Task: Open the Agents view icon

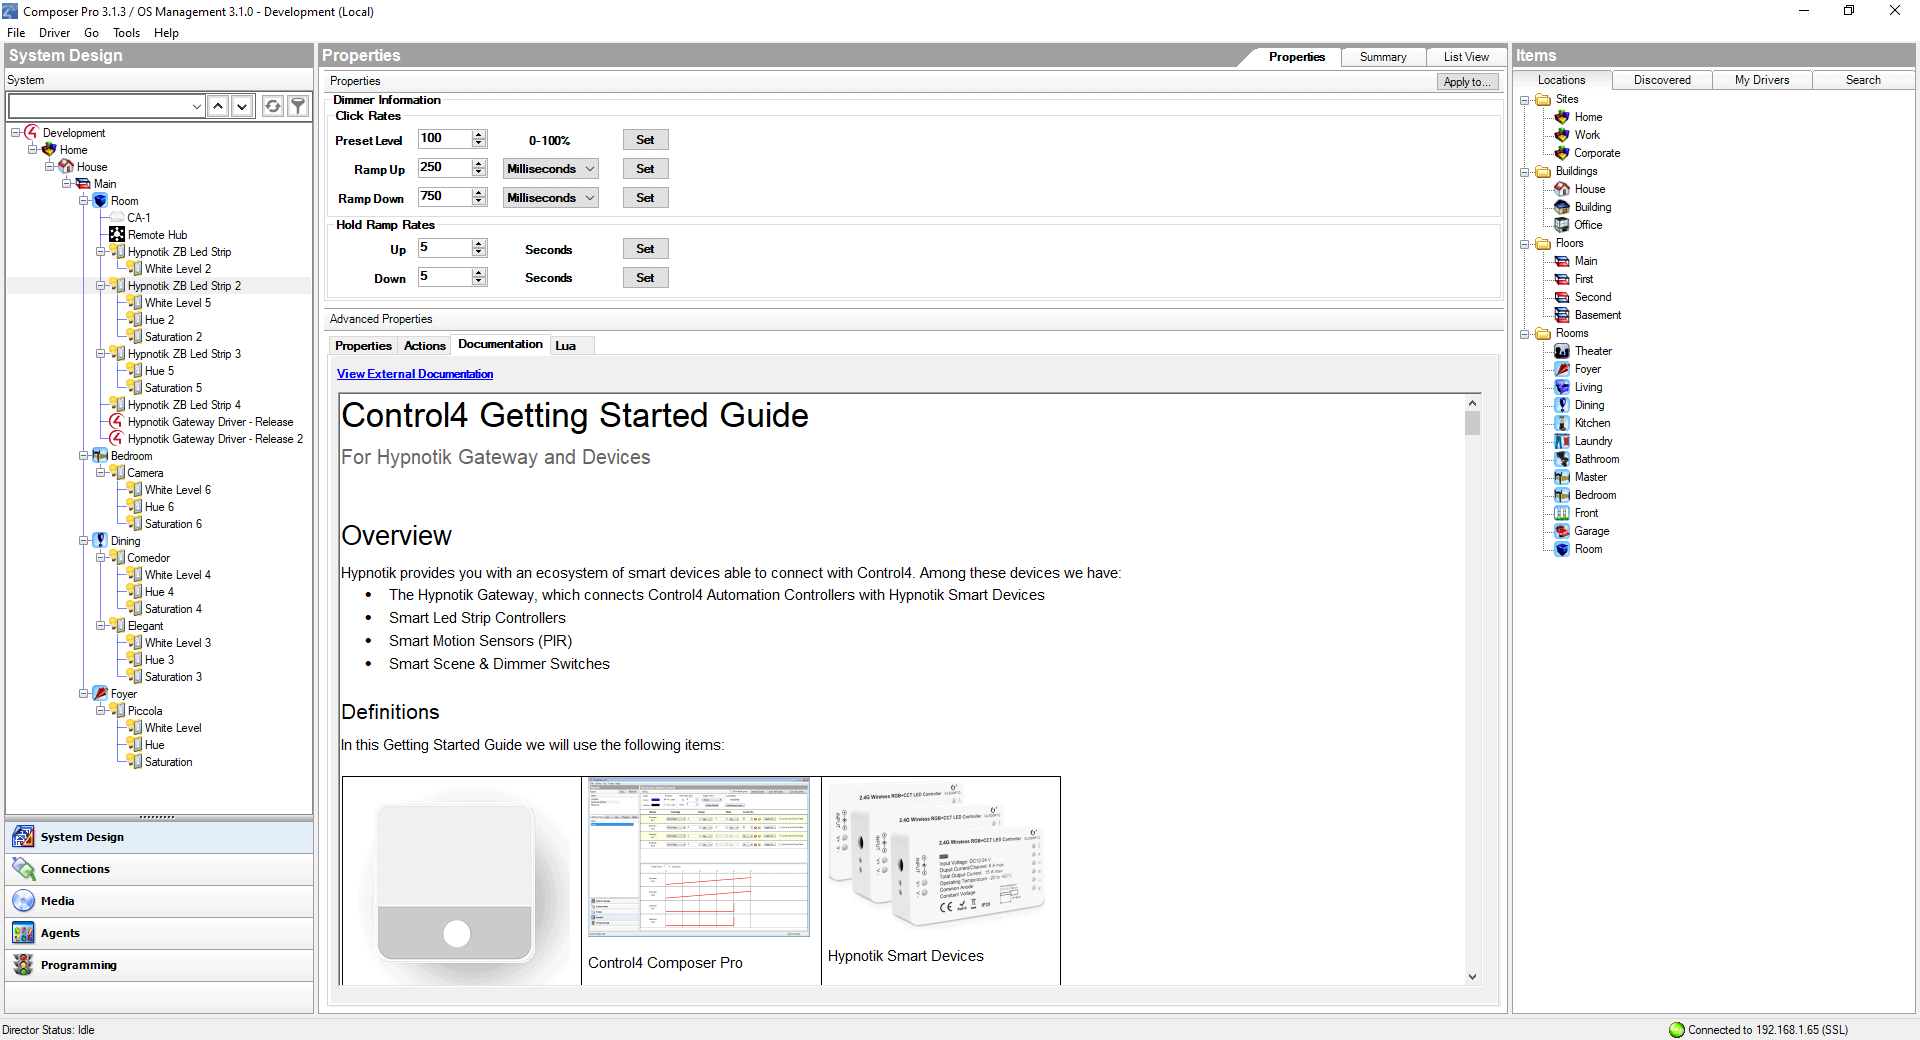Action: 23,933
